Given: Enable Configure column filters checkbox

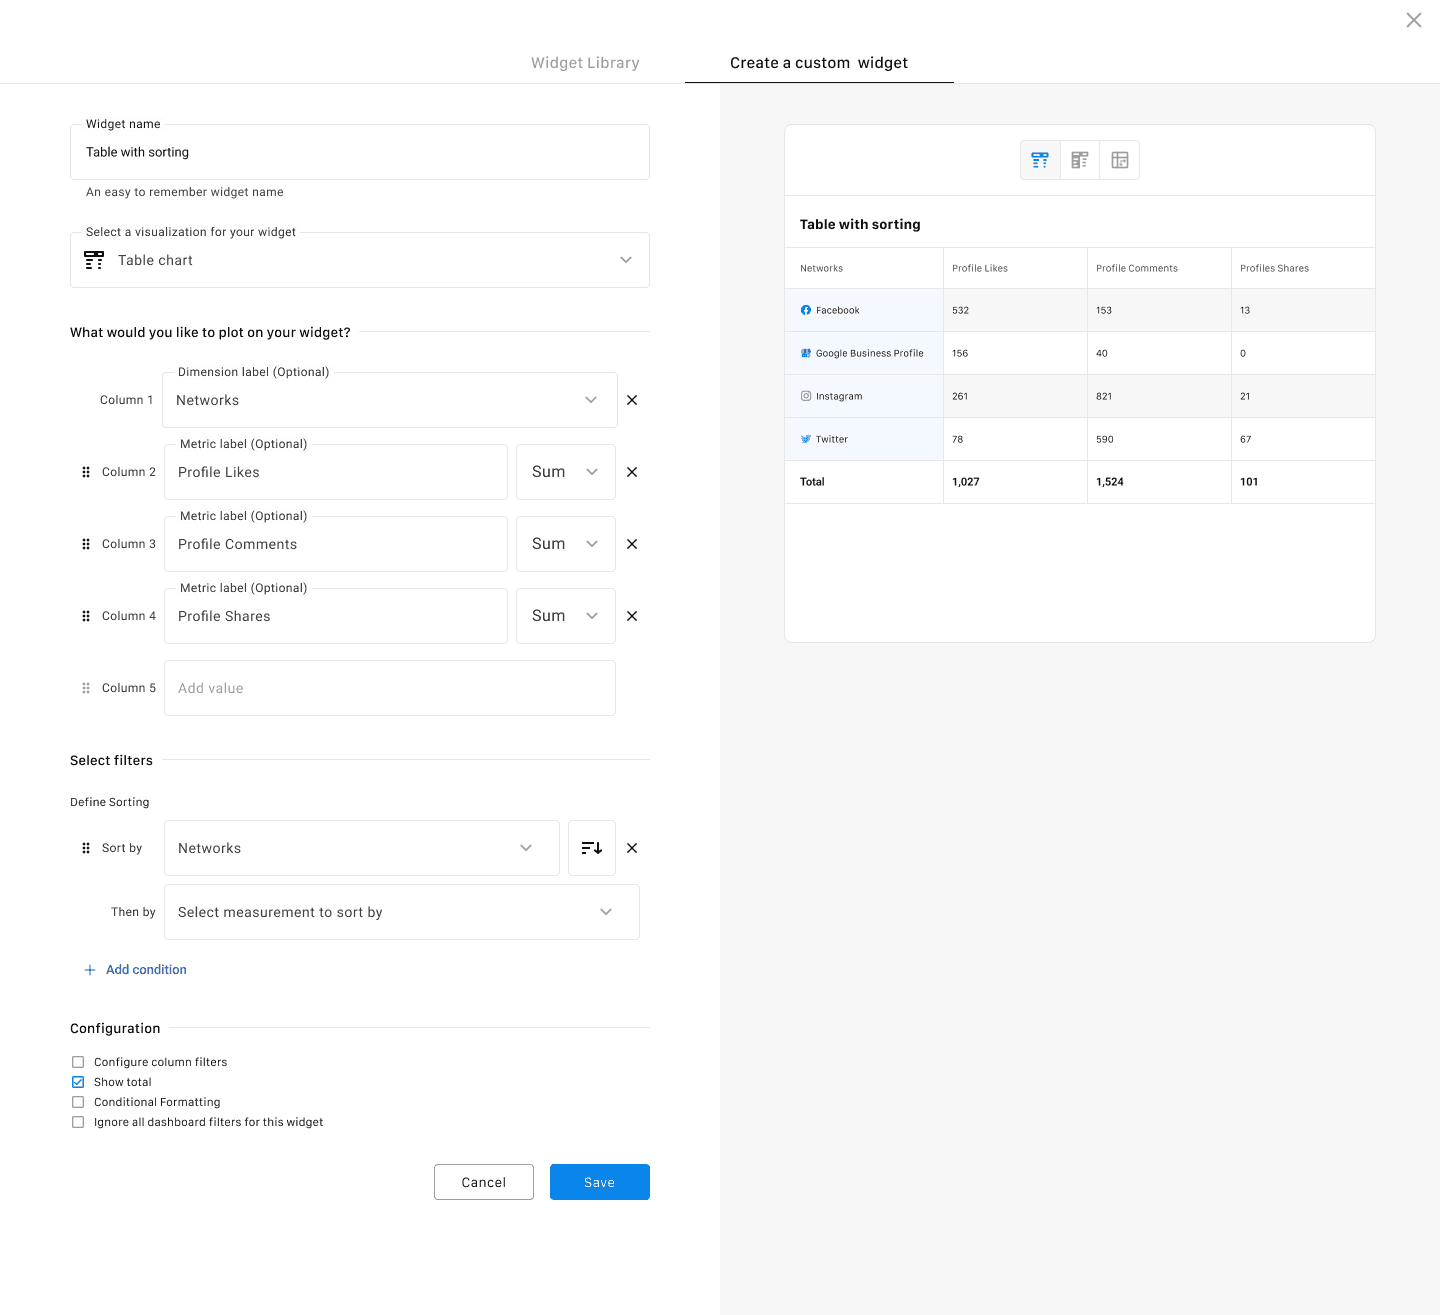Looking at the screenshot, I should (78, 1062).
